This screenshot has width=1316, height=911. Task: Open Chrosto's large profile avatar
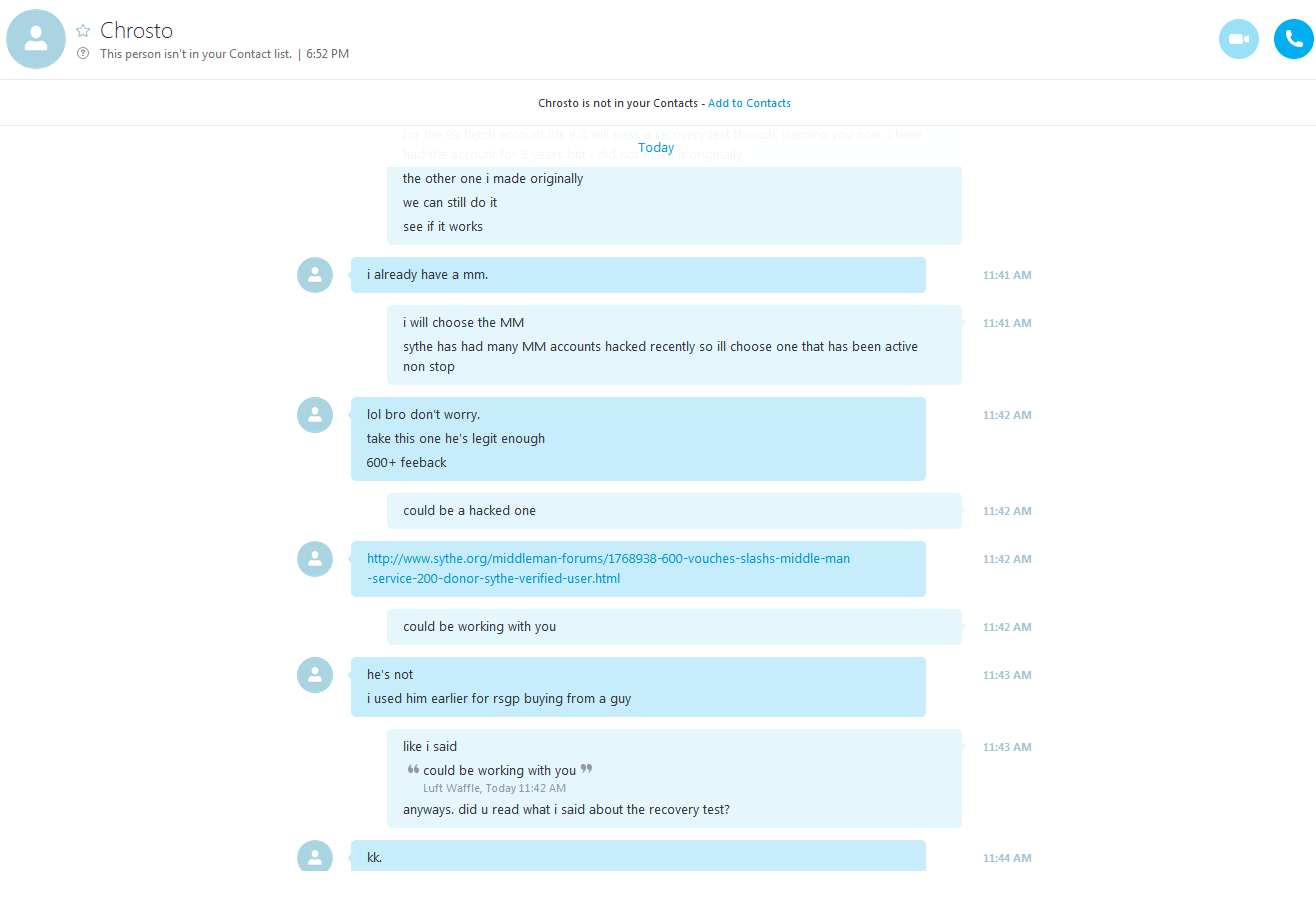click(36, 39)
